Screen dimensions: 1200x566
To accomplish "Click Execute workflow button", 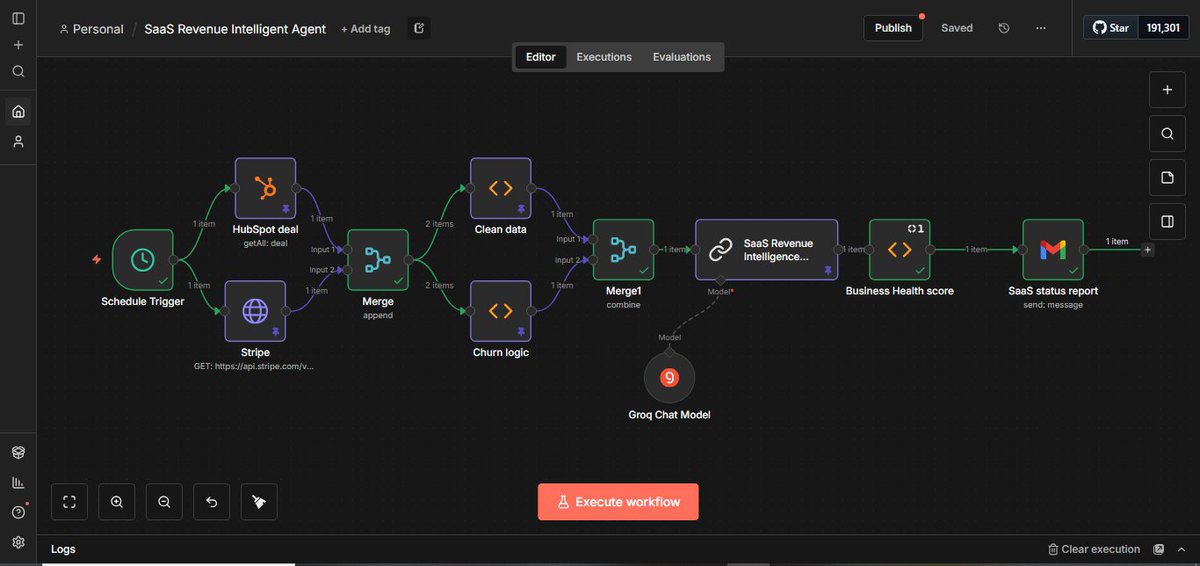I will (x=618, y=502).
